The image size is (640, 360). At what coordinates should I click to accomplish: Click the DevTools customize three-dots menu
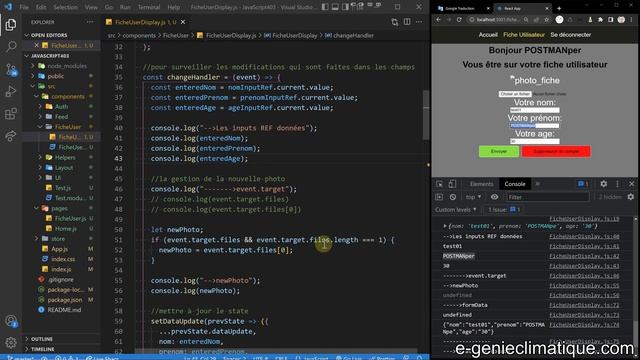pos(617,184)
